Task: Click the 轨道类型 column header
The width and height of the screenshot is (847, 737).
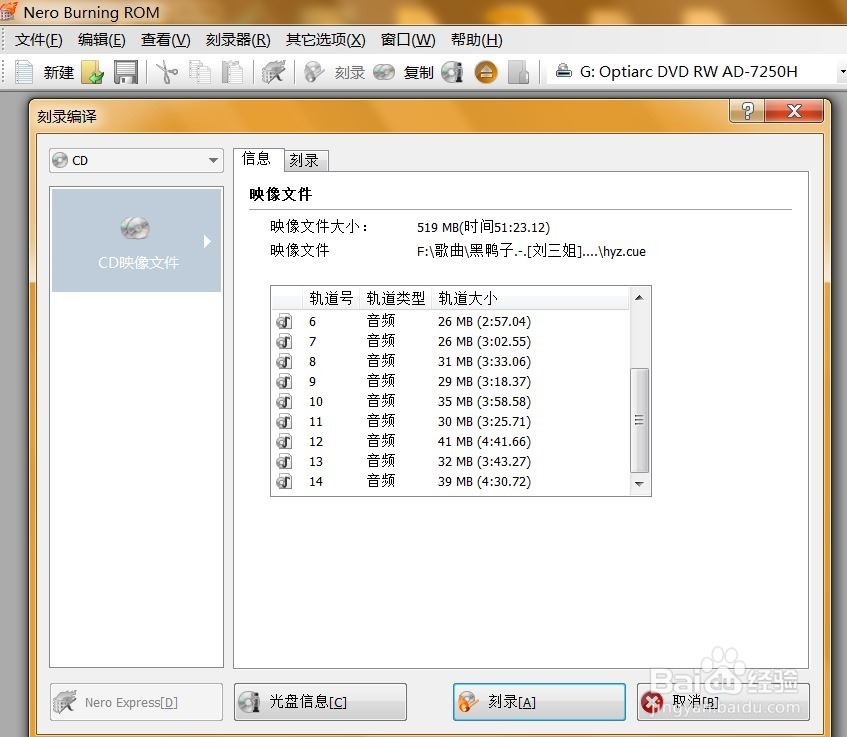Action: click(395, 298)
